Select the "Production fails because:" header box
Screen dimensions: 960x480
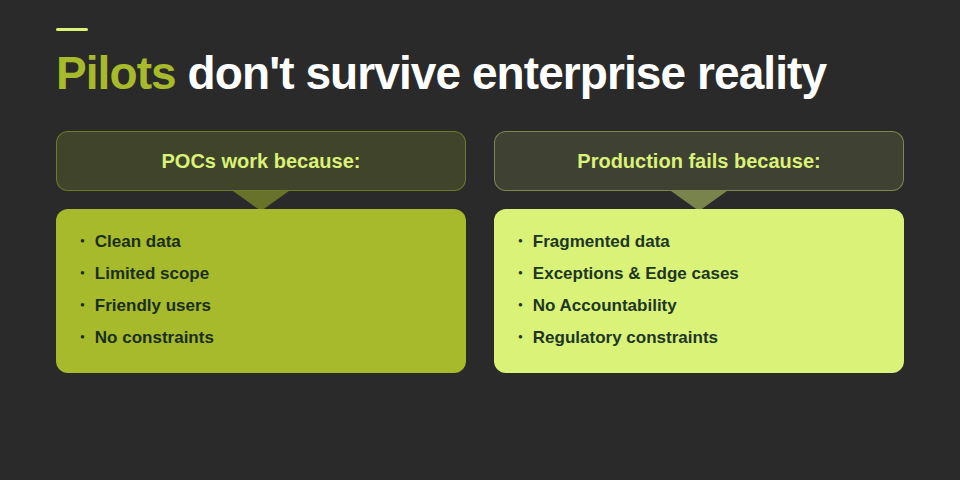point(699,161)
